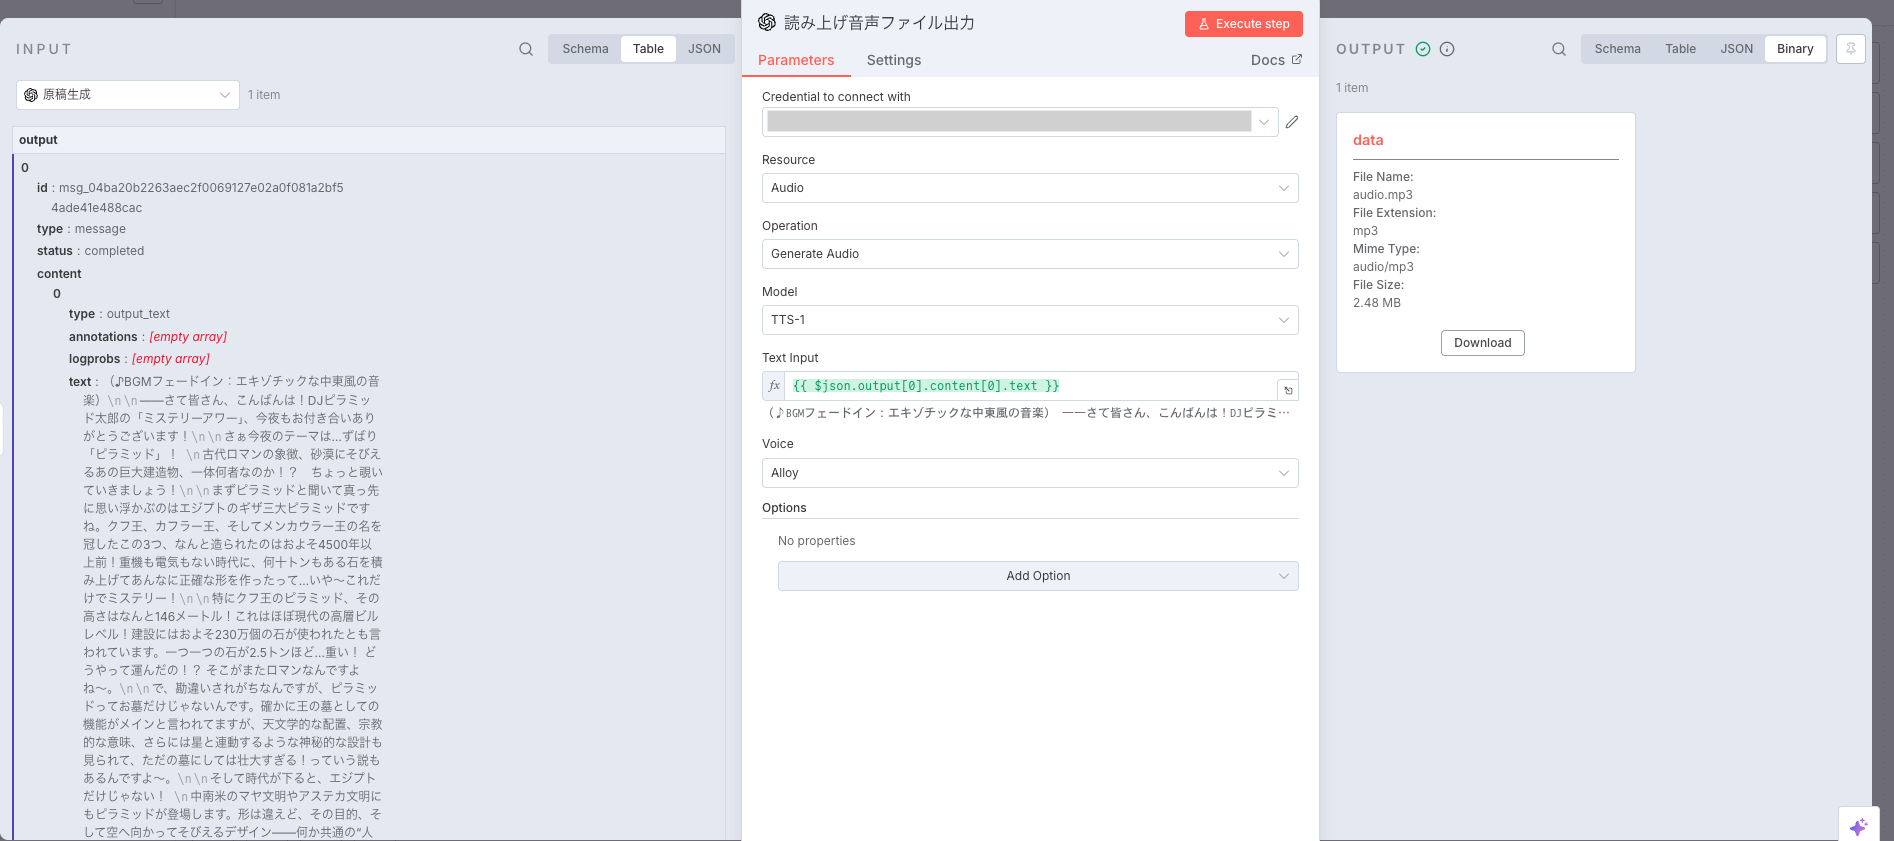Click the logprobs [empty array] row
Viewport: 1894px width, 841px height.
pyautogui.click(x=139, y=359)
